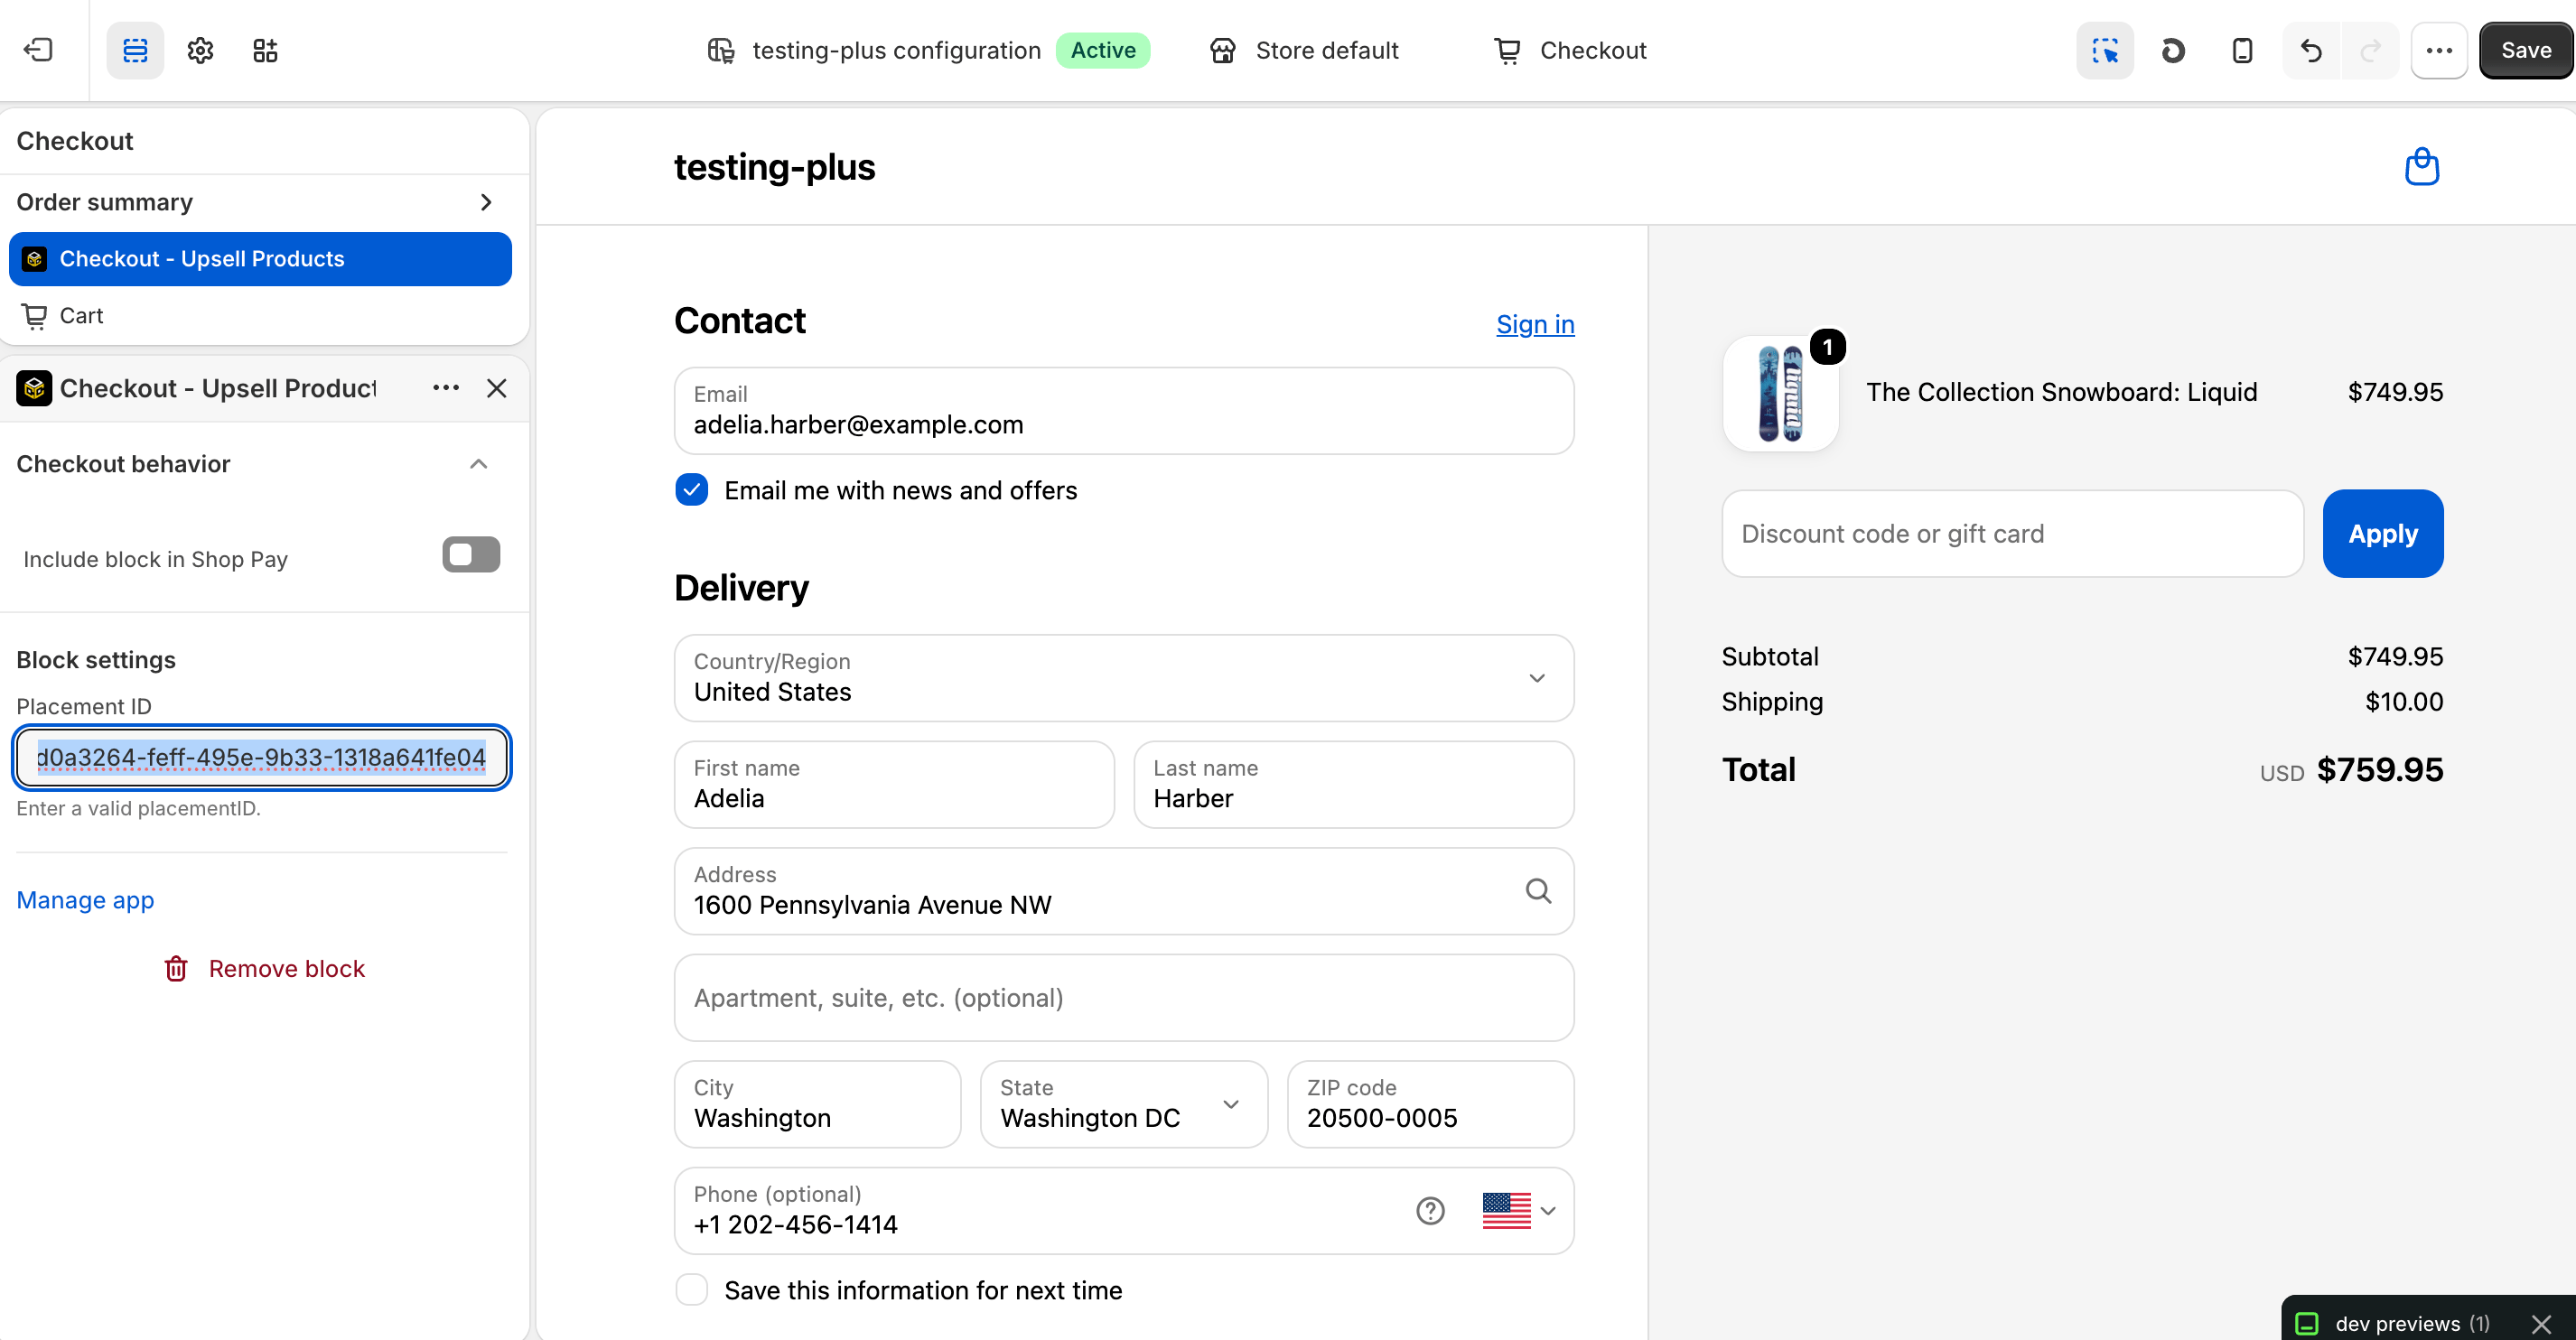The image size is (2576, 1340).
Task: Collapse the Checkout behavior section
Action: click(478, 464)
